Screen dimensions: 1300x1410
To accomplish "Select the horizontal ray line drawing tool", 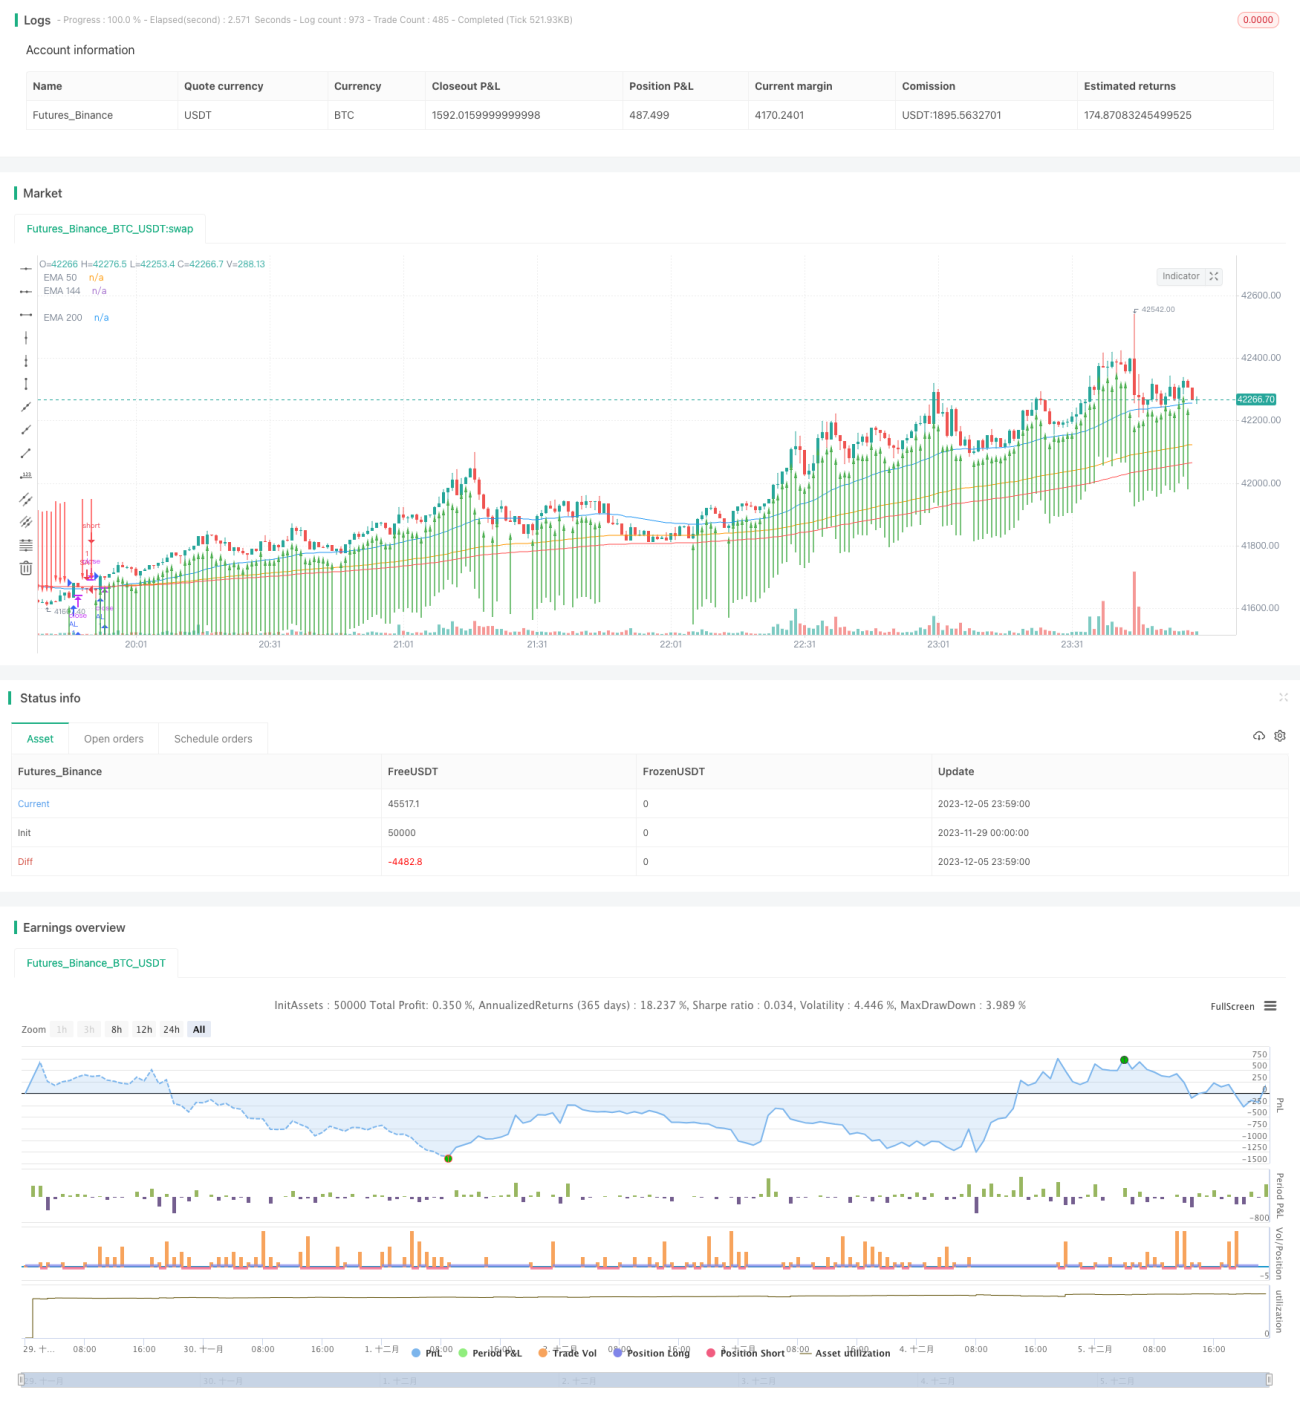I will click(x=26, y=291).
